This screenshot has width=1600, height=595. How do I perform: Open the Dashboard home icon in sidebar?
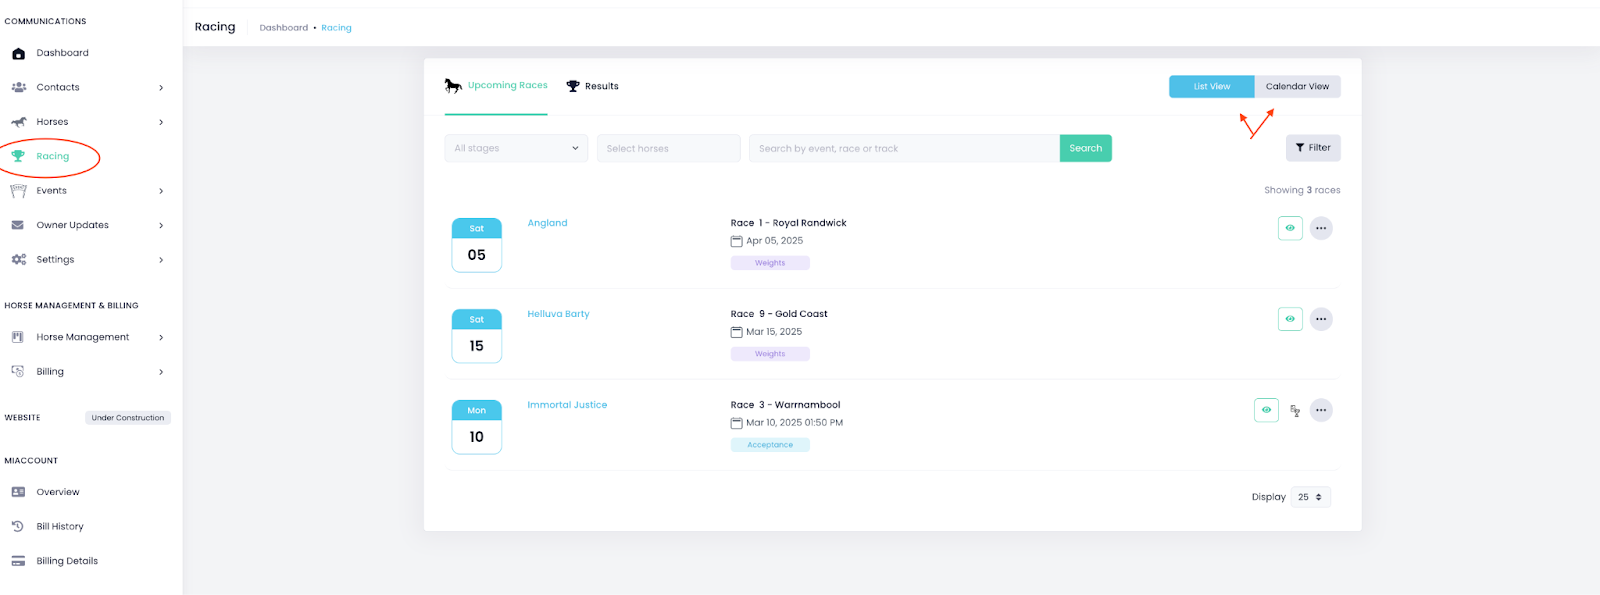click(18, 53)
